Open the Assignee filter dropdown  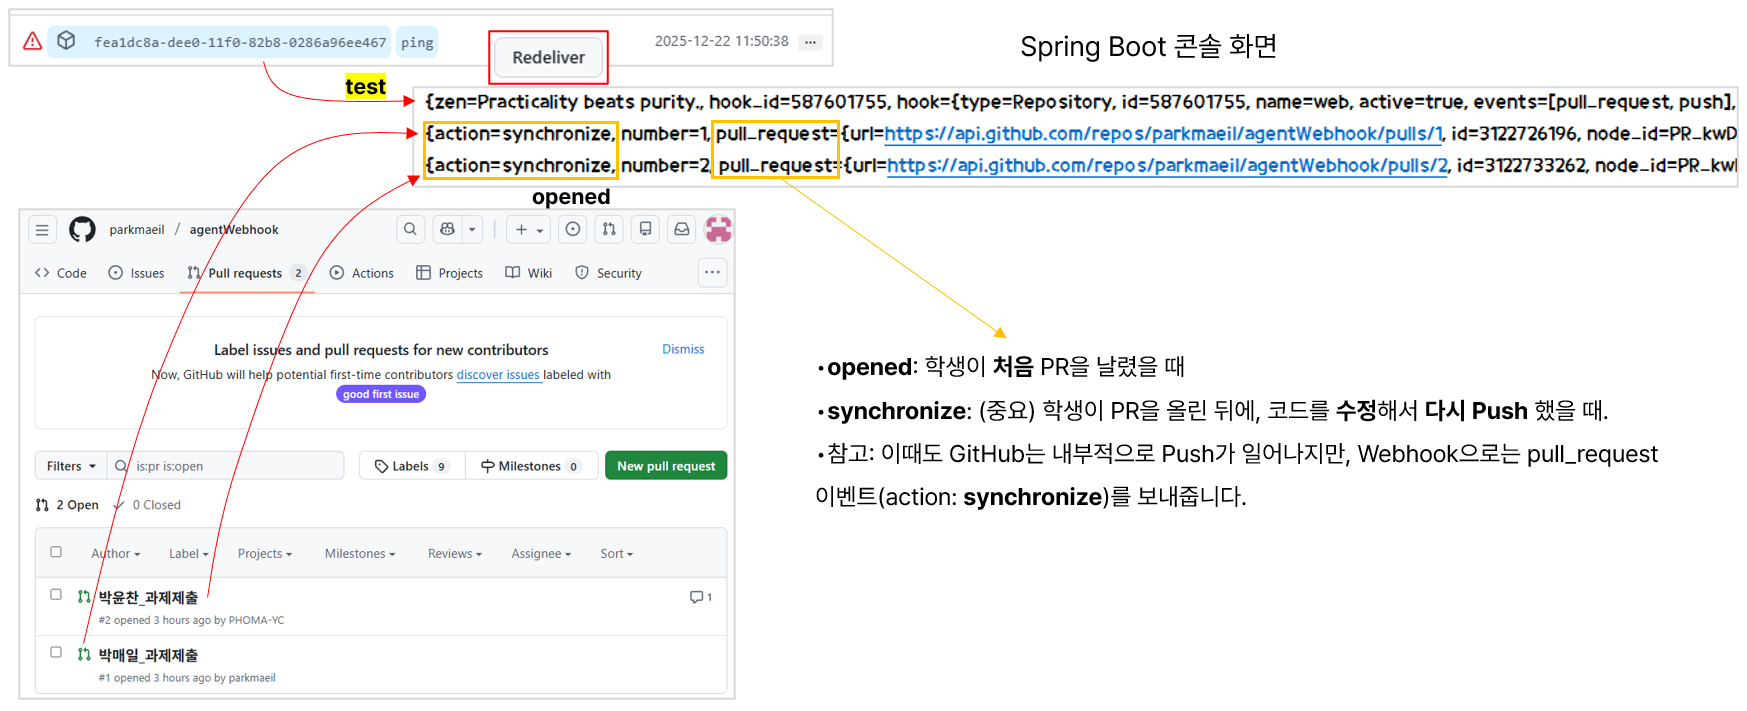(541, 554)
